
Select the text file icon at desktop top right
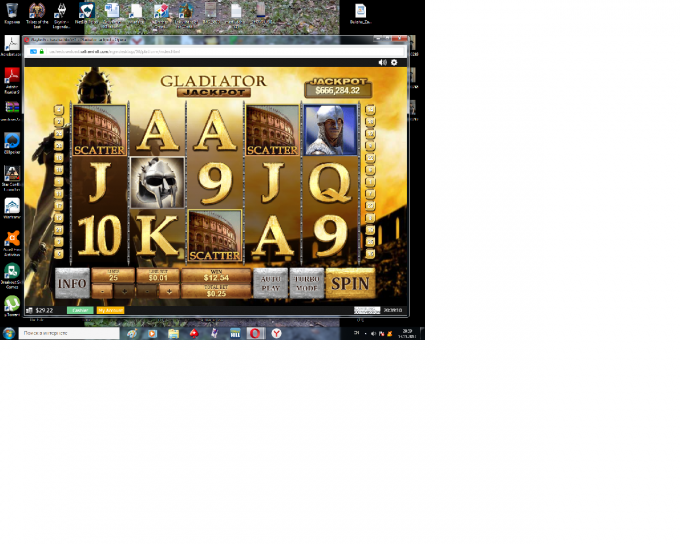pyautogui.click(x=360, y=13)
